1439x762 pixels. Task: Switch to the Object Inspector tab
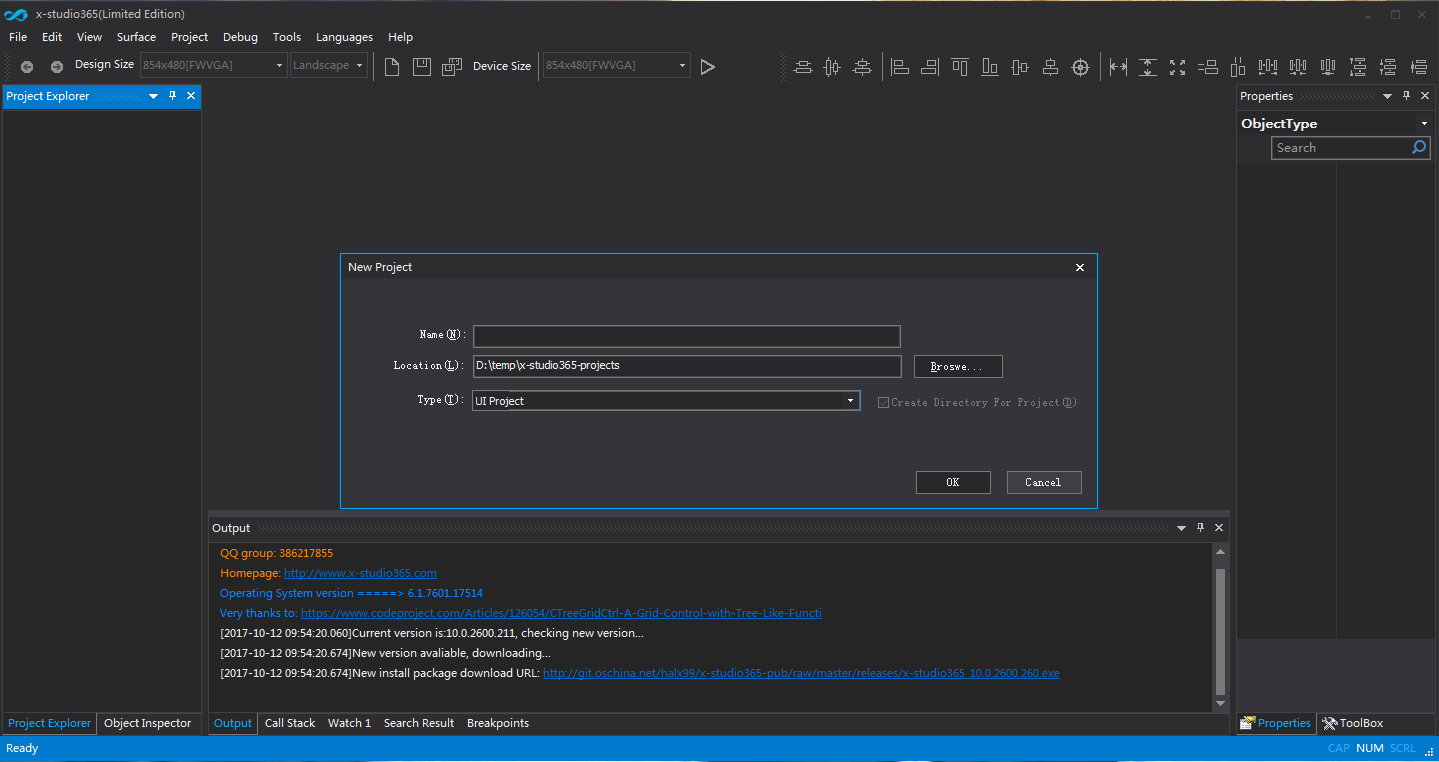(147, 723)
